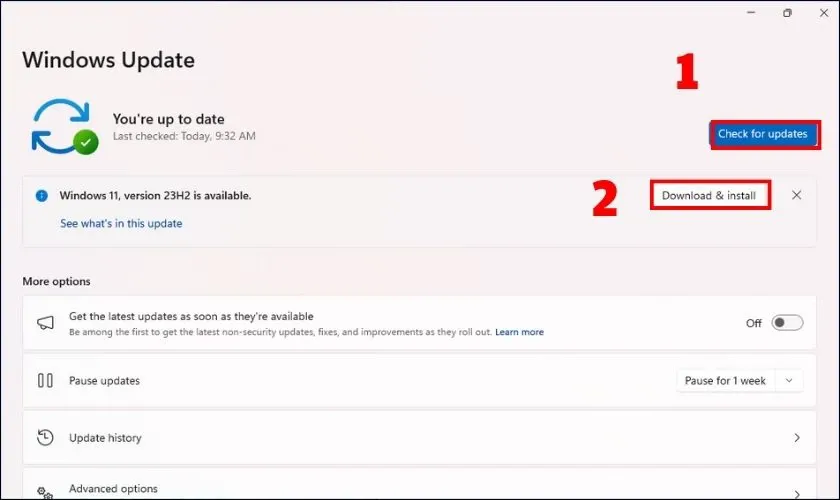The image size is (840, 500).
Task: Click the You're up to date status text
Action: [x=168, y=118]
